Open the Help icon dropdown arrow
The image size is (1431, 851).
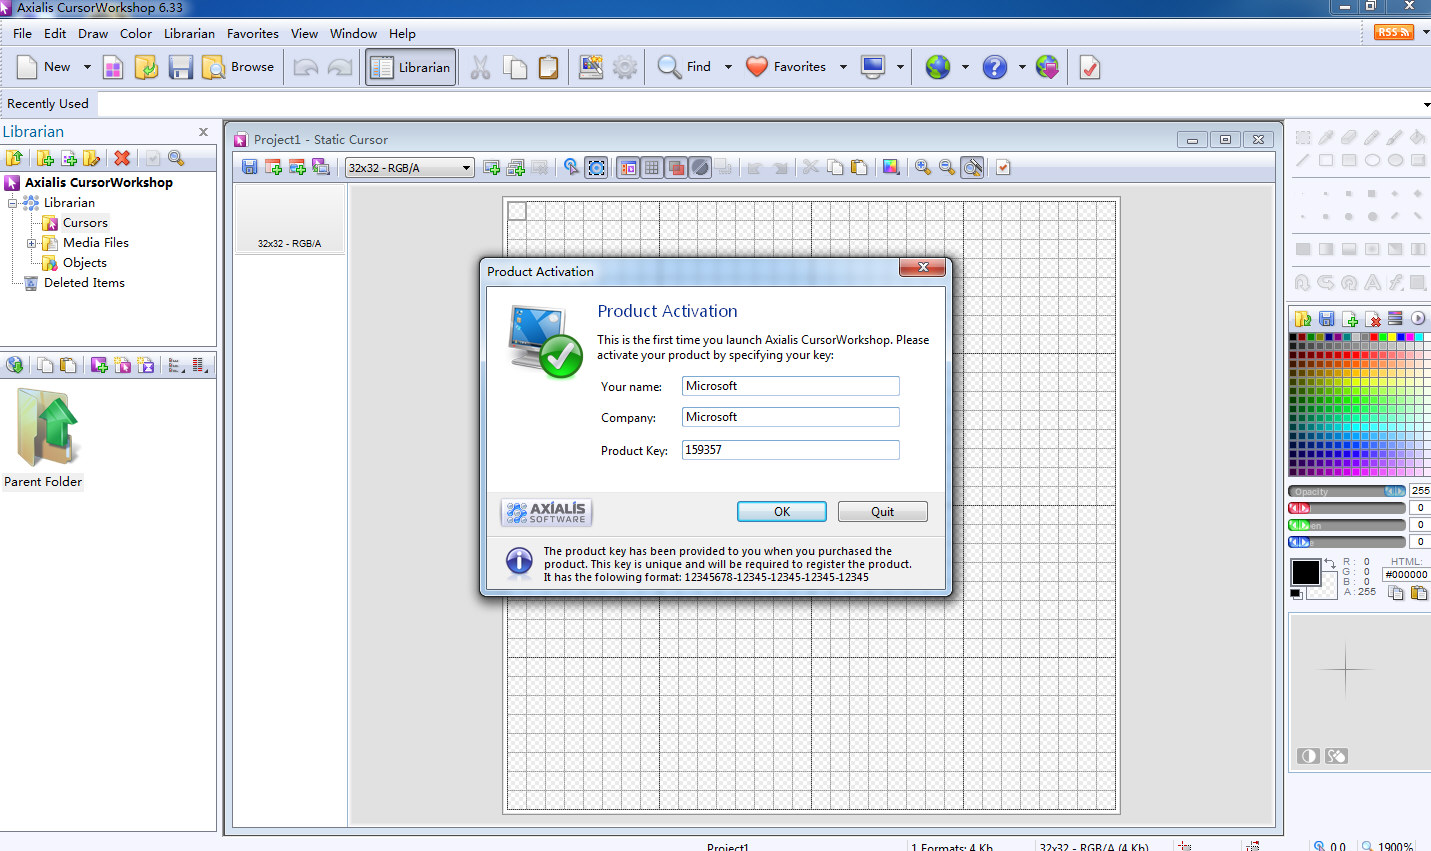tap(1022, 67)
